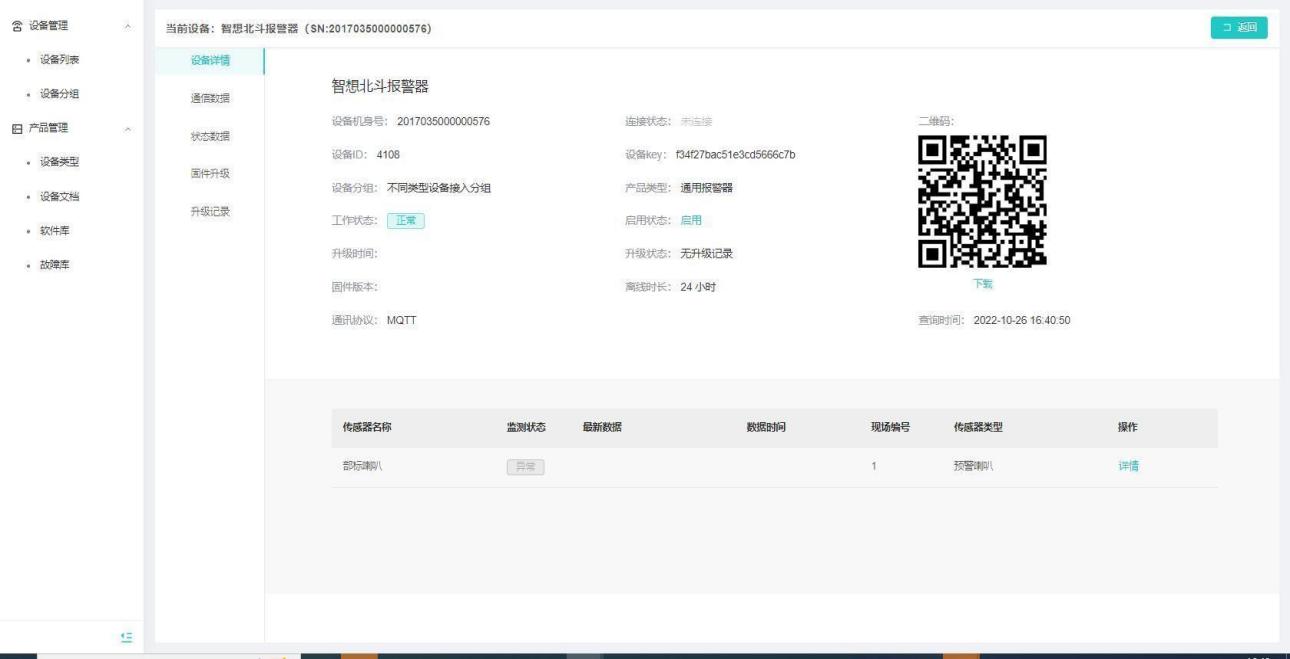
Task: Collapse the 设备管理 menu chevron
Action: tap(126, 26)
